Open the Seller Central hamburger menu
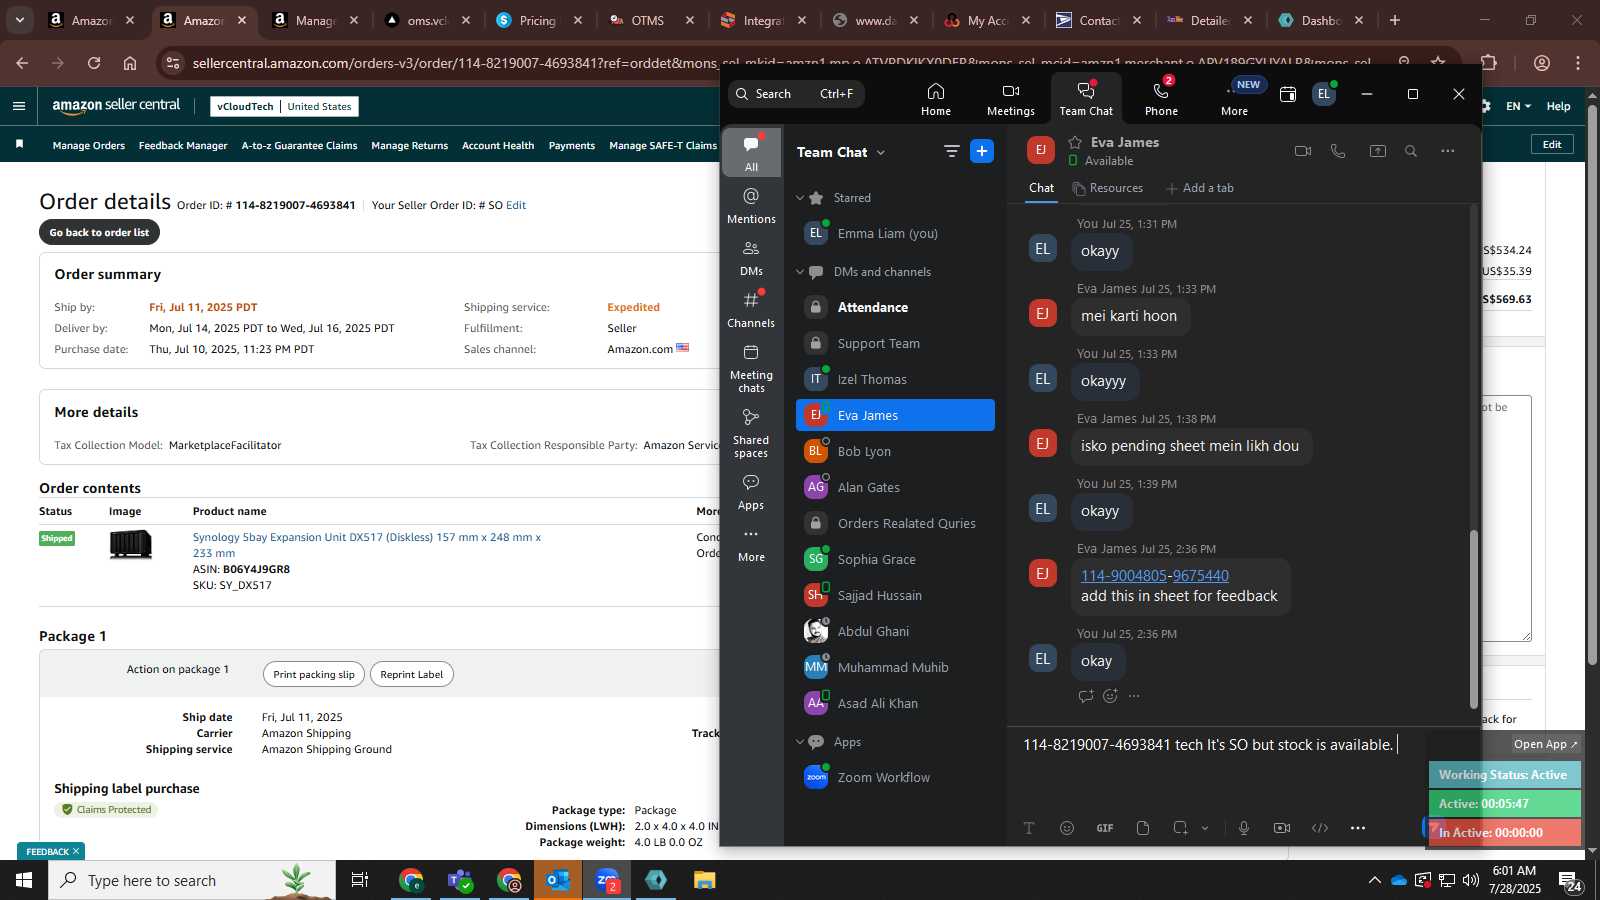This screenshot has width=1600, height=900. tap(19, 106)
